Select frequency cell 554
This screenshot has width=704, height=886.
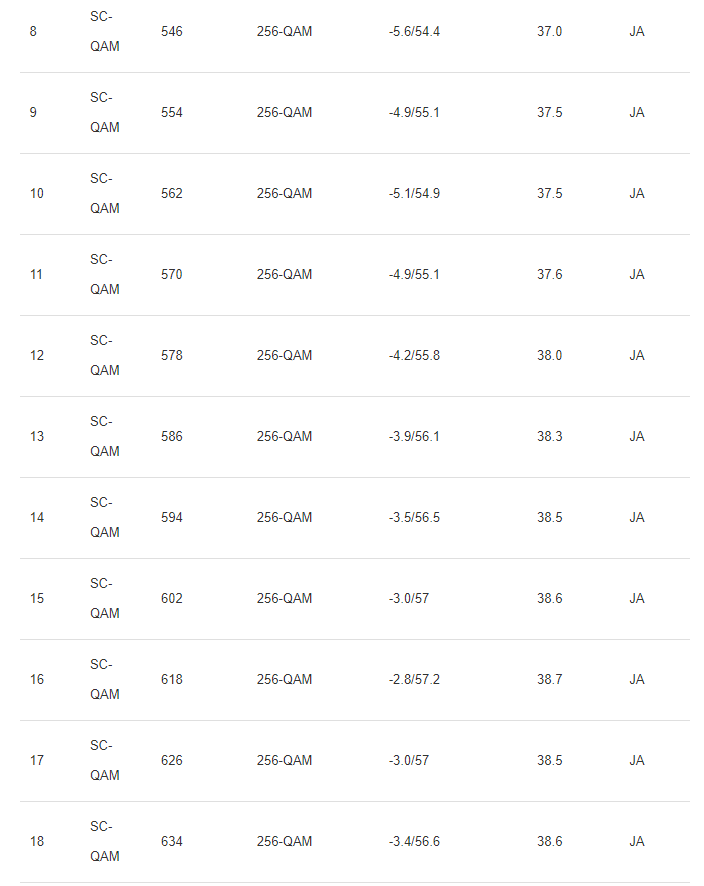172,113
